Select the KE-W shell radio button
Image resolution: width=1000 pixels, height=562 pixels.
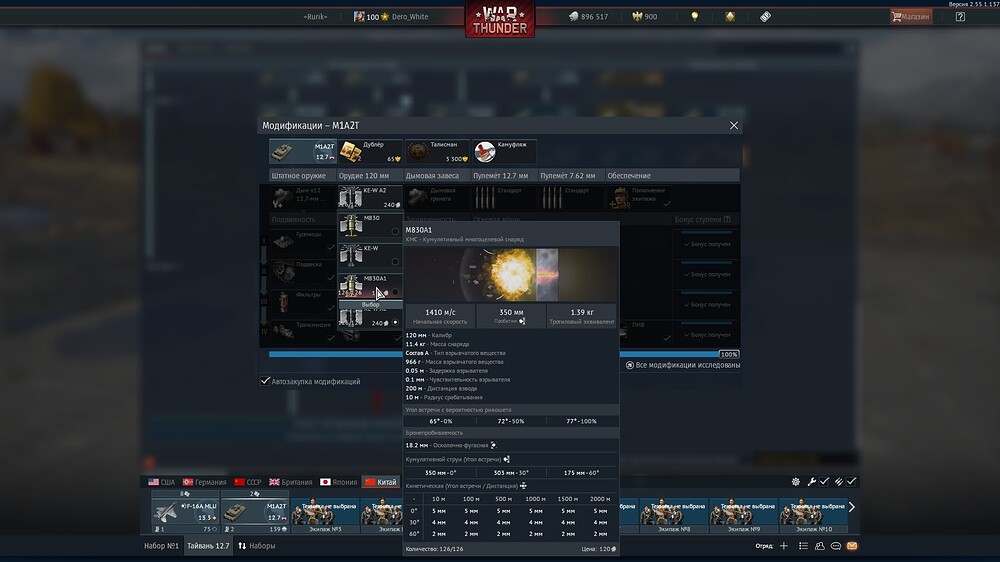click(x=395, y=262)
